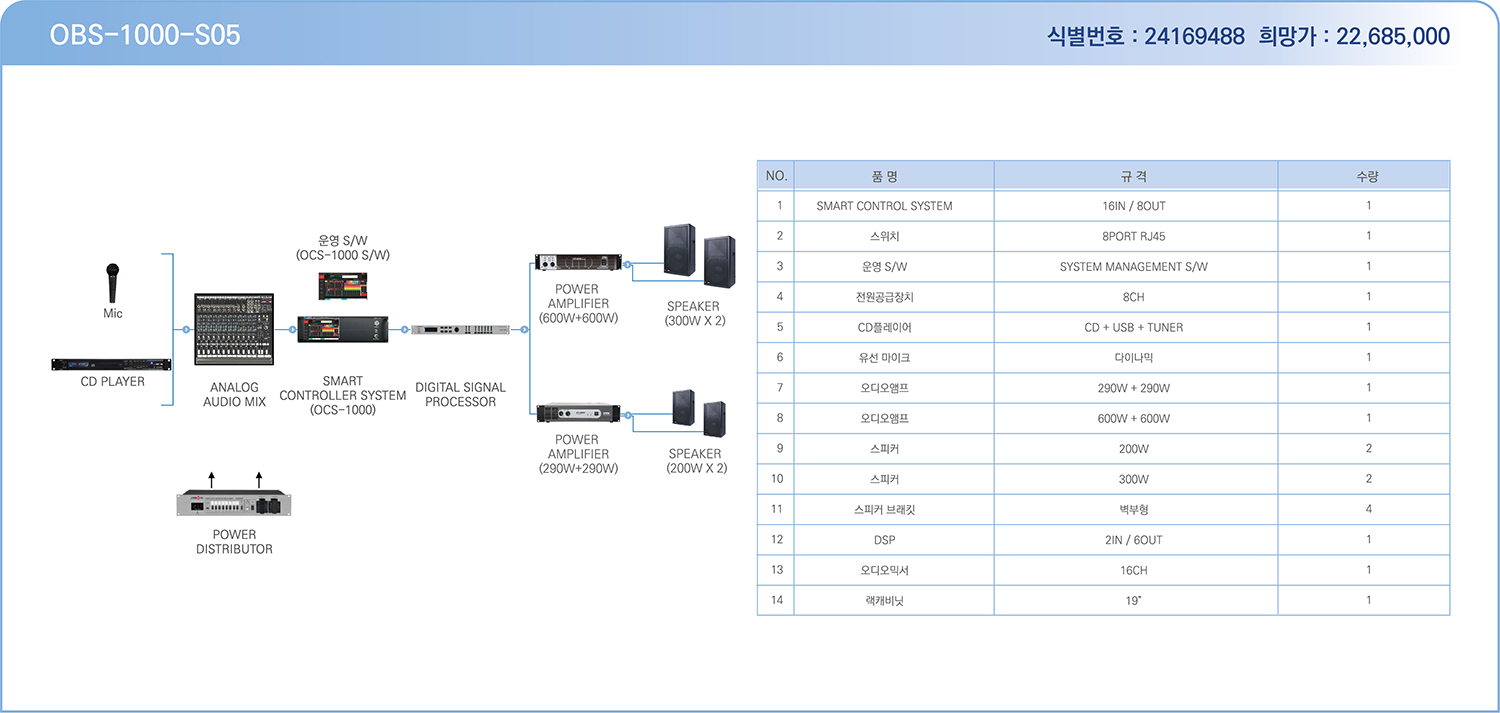Click the SPEAKER (300W X 2) label

click(x=694, y=313)
